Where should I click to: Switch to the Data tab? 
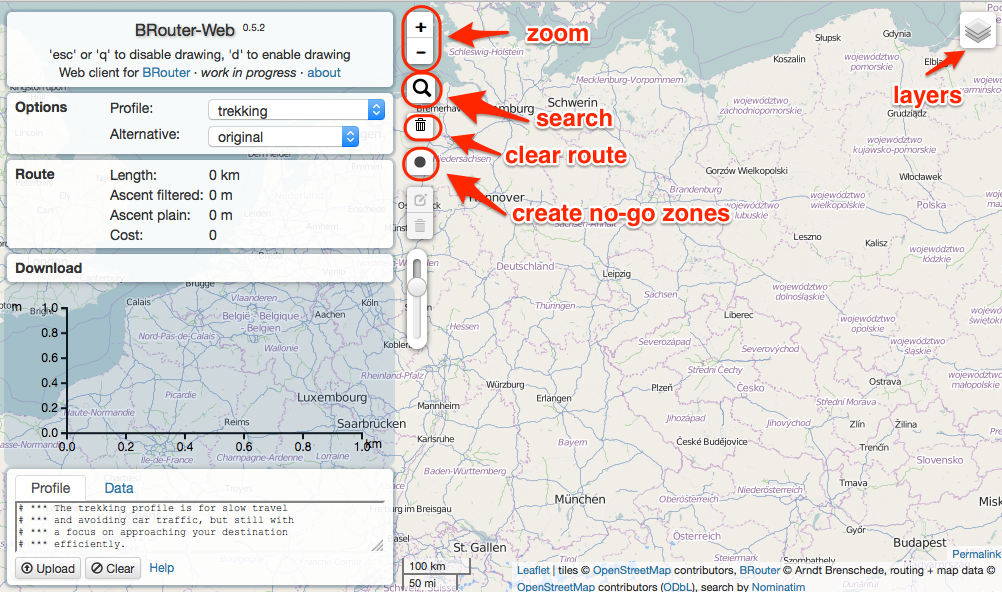119,488
